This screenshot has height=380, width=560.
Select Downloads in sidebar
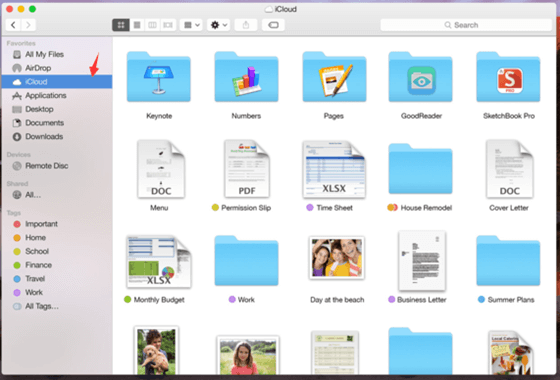(x=57, y=136)
